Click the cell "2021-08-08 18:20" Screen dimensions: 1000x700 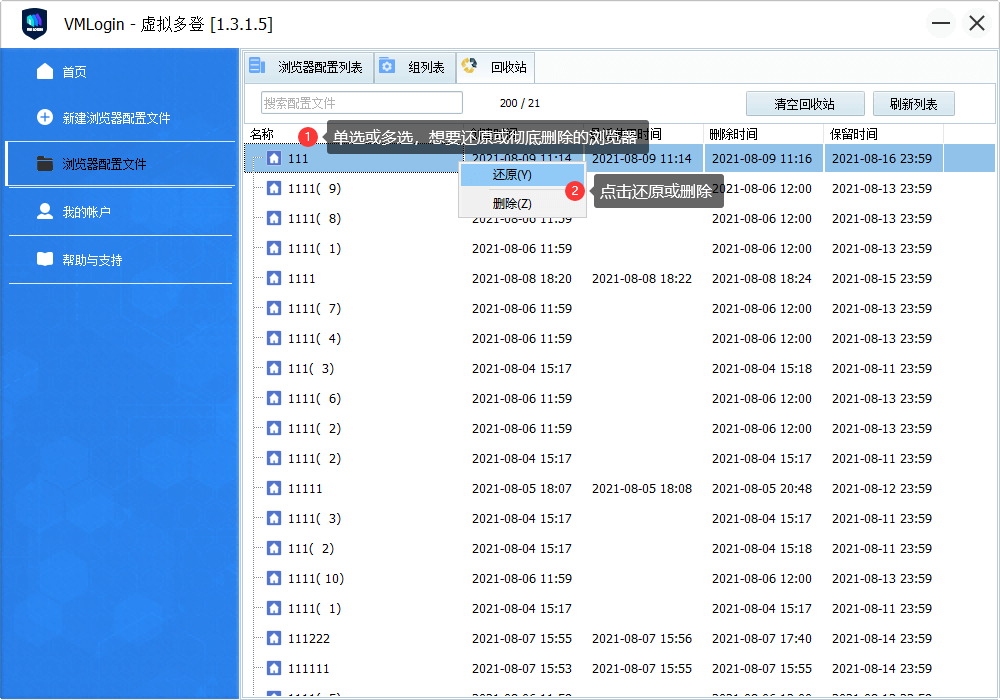coord(522,278)
